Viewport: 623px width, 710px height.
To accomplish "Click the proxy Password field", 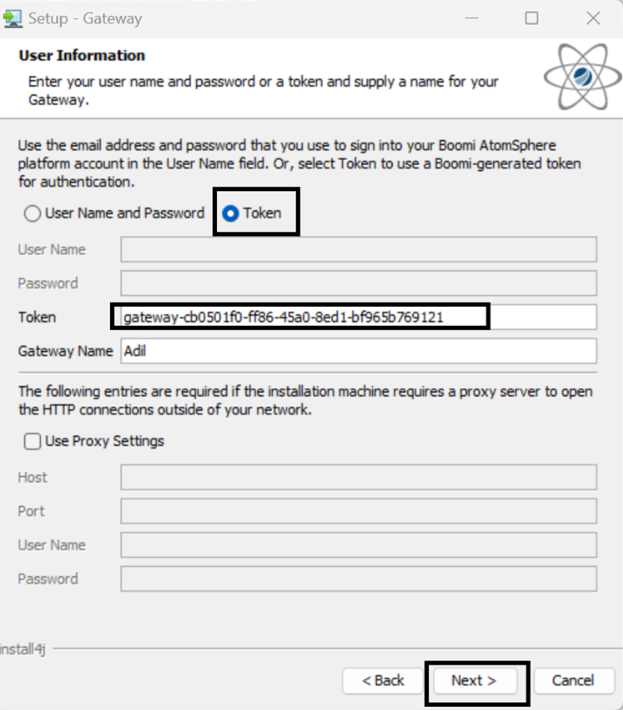I will tap(358, 579).
